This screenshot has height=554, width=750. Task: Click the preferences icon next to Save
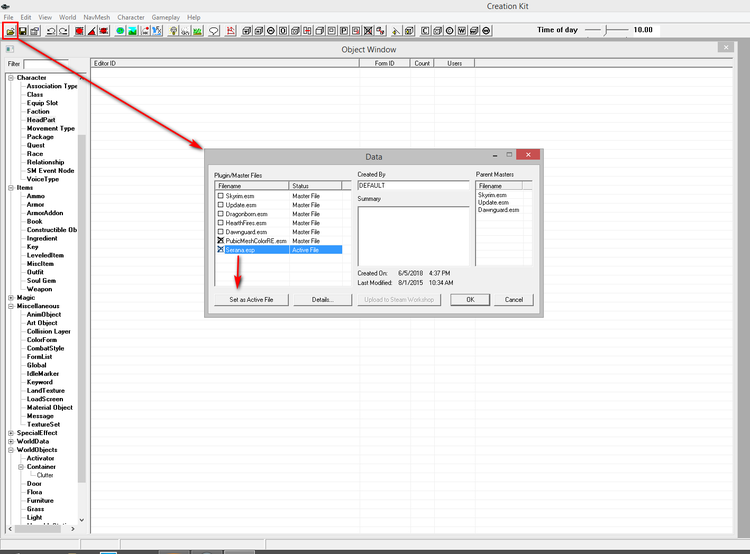point(35,31)
